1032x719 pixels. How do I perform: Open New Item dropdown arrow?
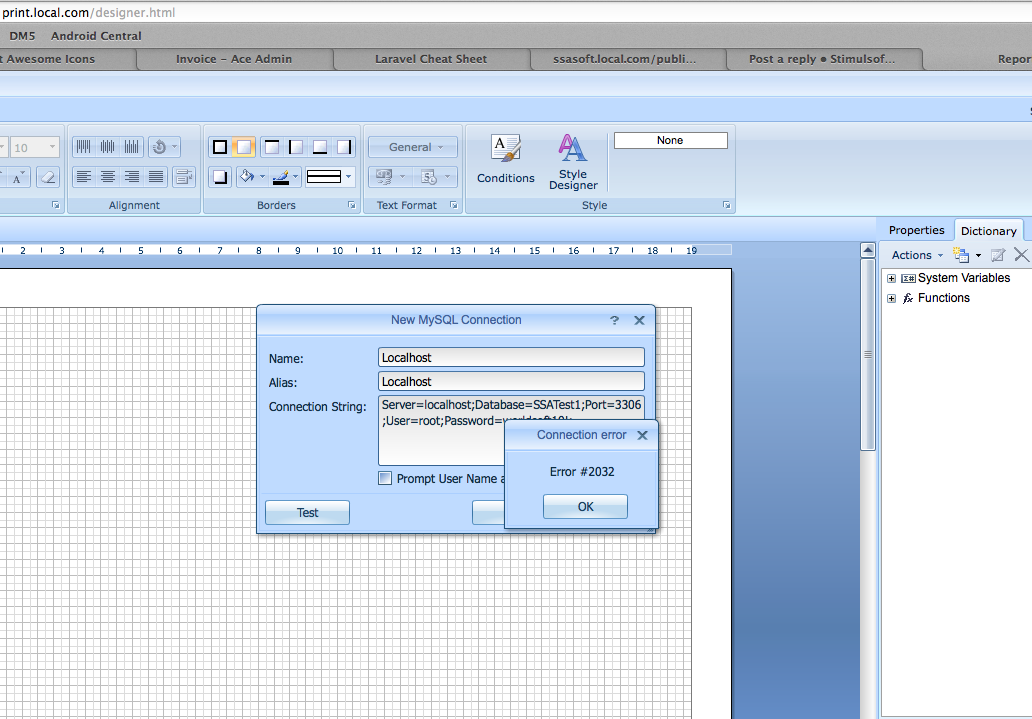tap(978, 255)
